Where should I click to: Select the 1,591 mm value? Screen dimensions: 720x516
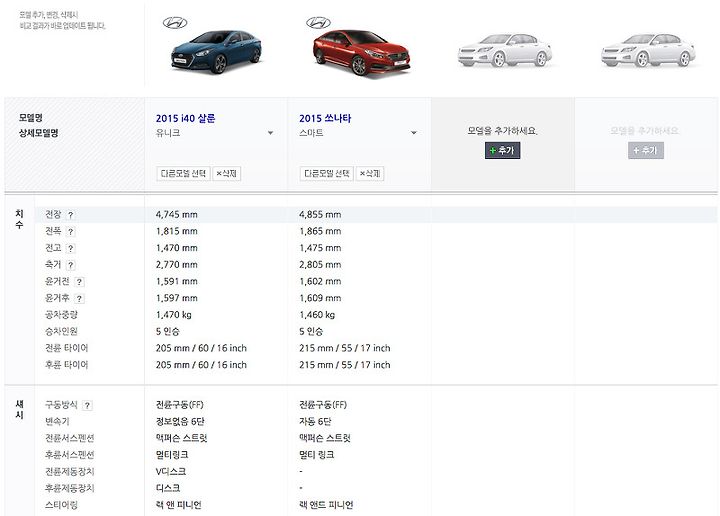(177, 281)
